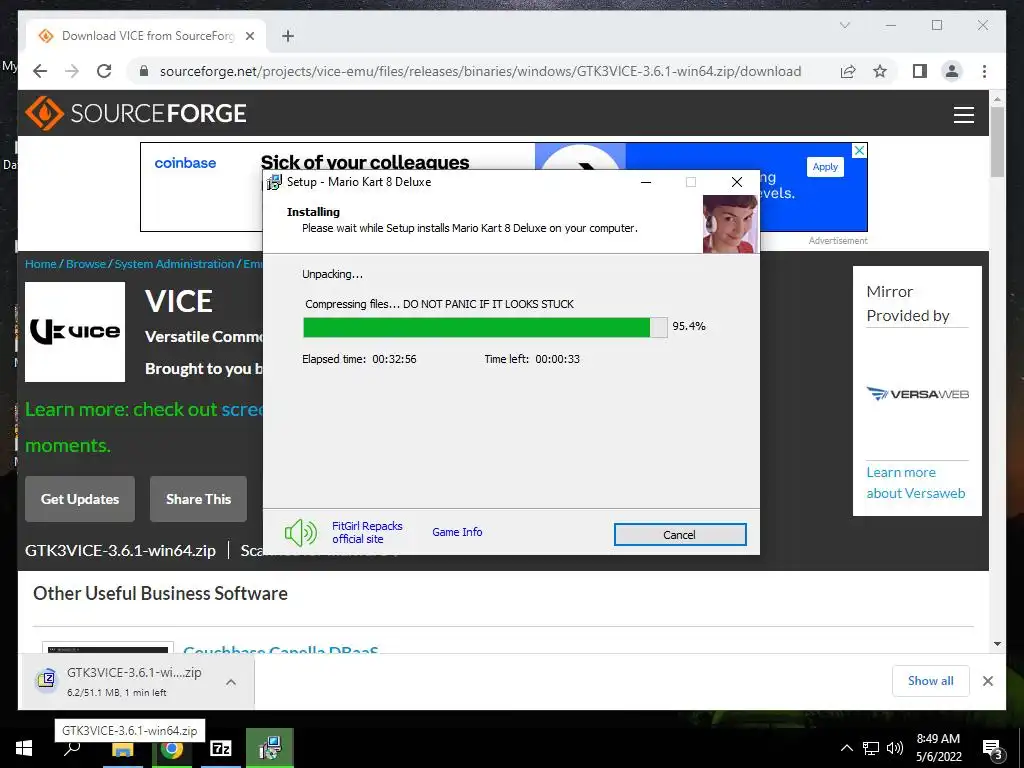Click the Share This button
This screenshot has width=1024, height=768.
(199, 499)
